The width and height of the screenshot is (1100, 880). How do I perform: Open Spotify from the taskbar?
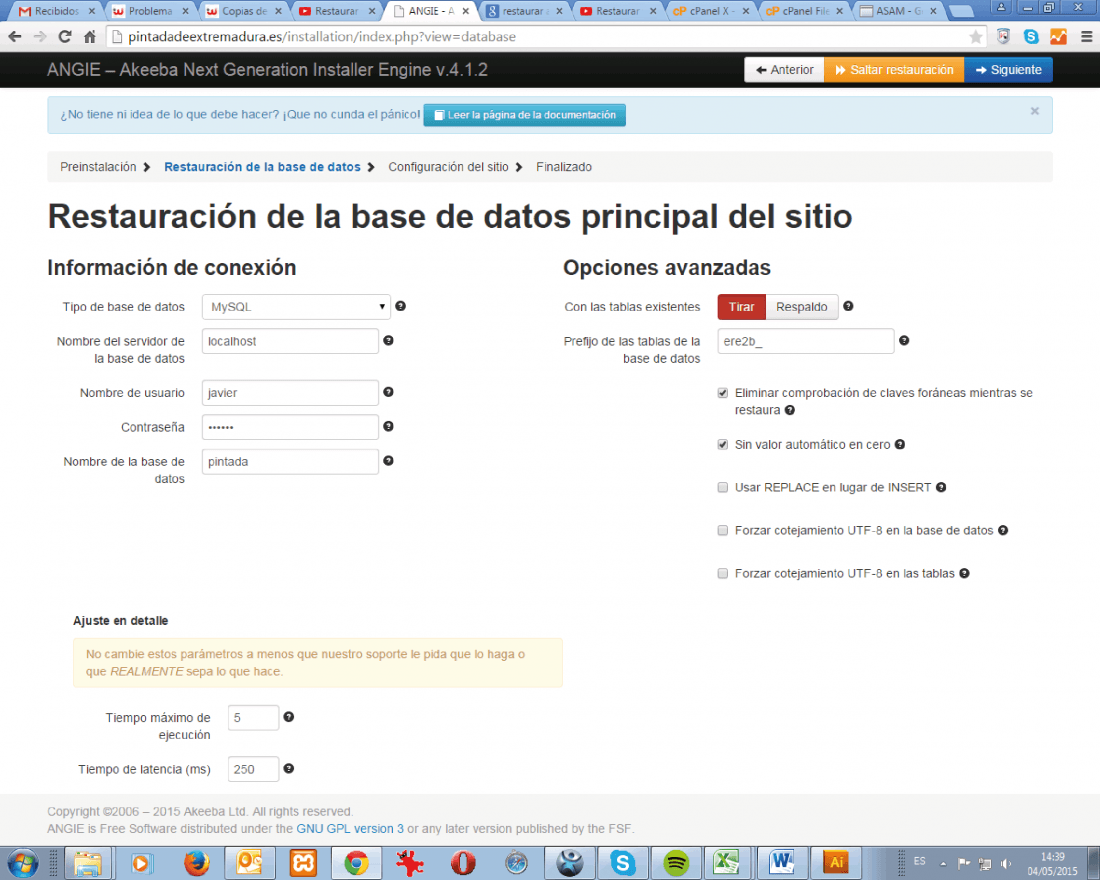coord(676,862)
